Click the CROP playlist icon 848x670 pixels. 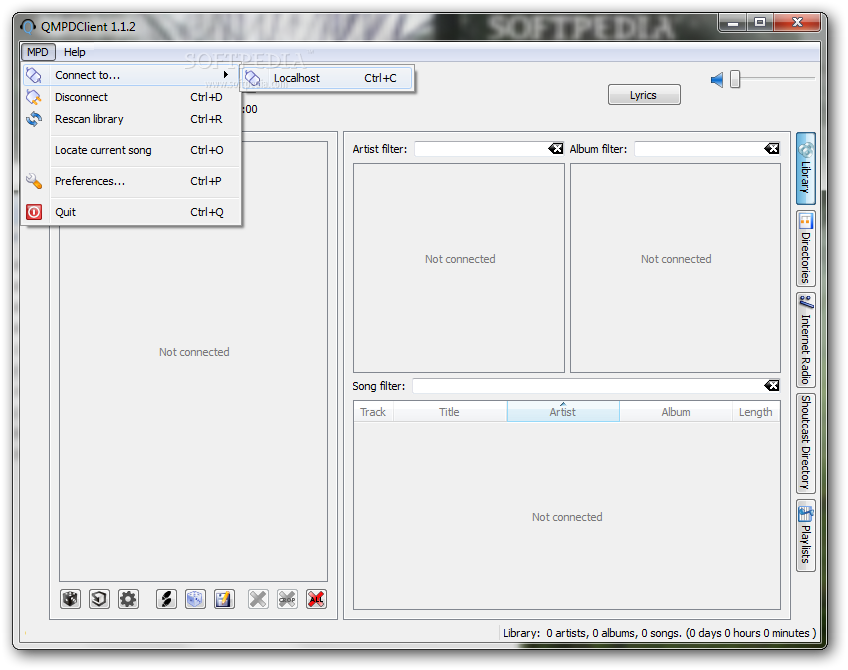[287, 599]
